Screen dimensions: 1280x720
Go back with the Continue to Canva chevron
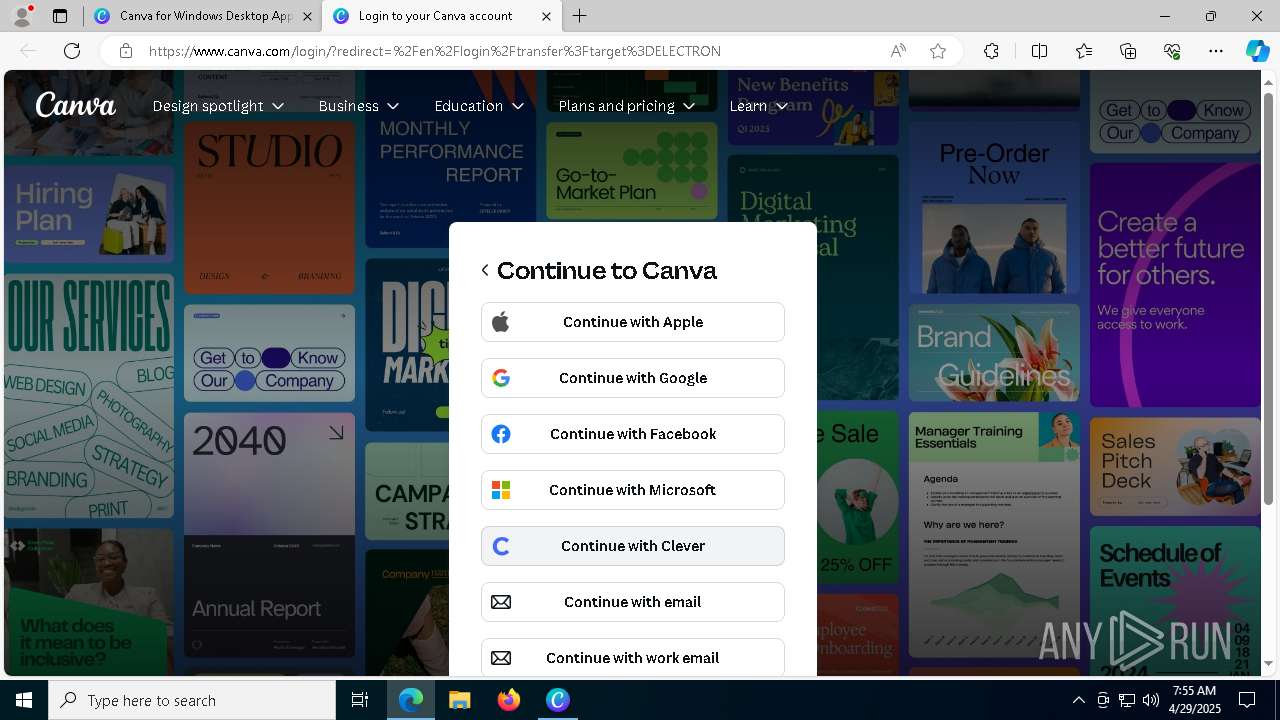point(485,270)
